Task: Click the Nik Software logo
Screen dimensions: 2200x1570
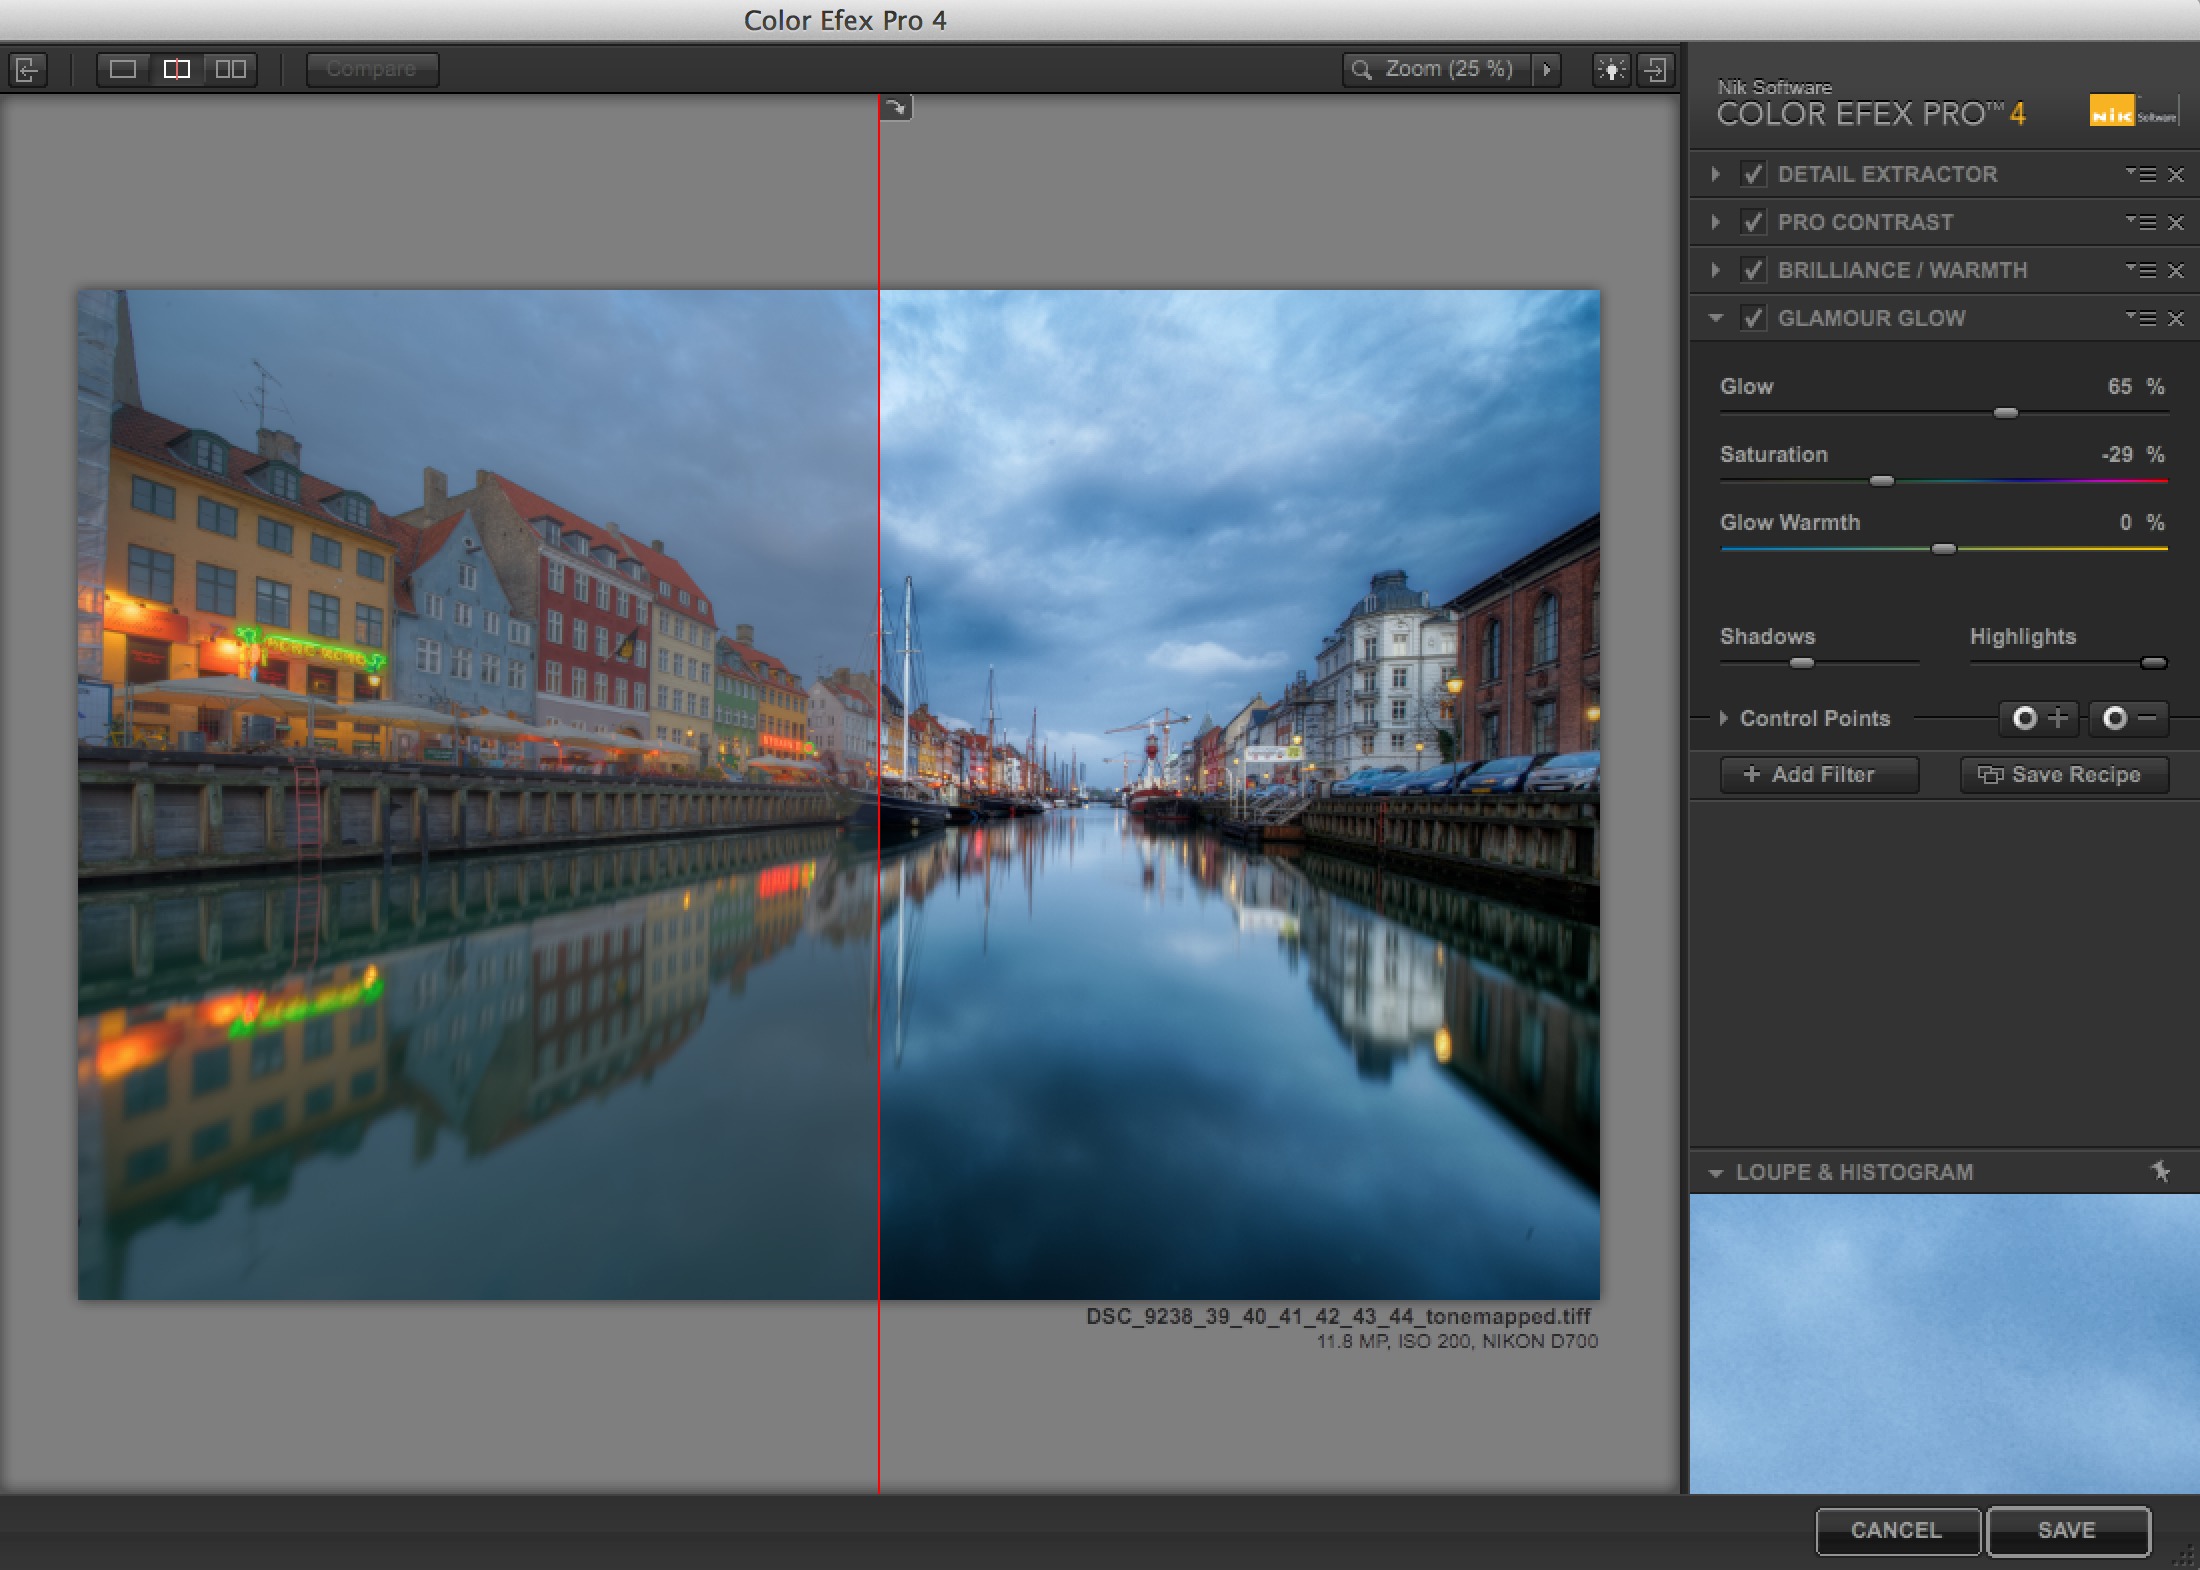Action: tap(2133, 110)
